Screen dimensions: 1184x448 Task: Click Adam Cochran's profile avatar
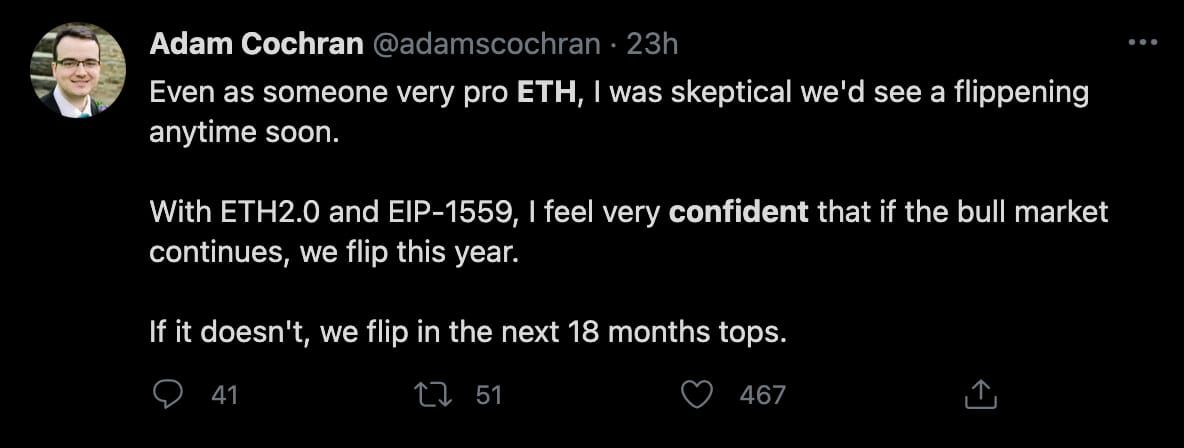(78, 70)
